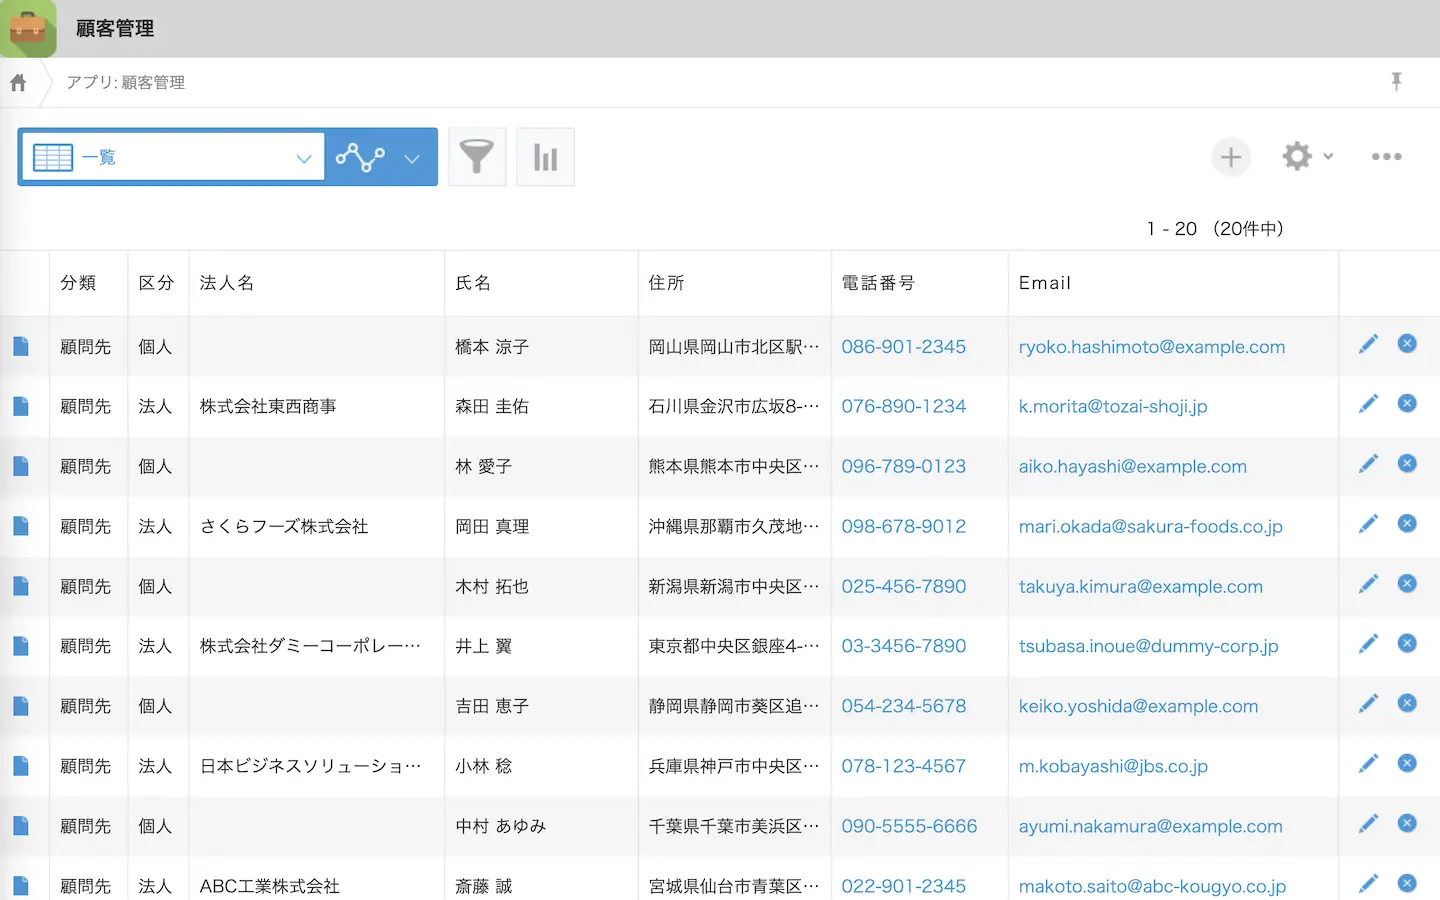Click the plus icon to add record
Image resolution: width=1440 pixels, height=900 pixels.
click(1231, 157)
